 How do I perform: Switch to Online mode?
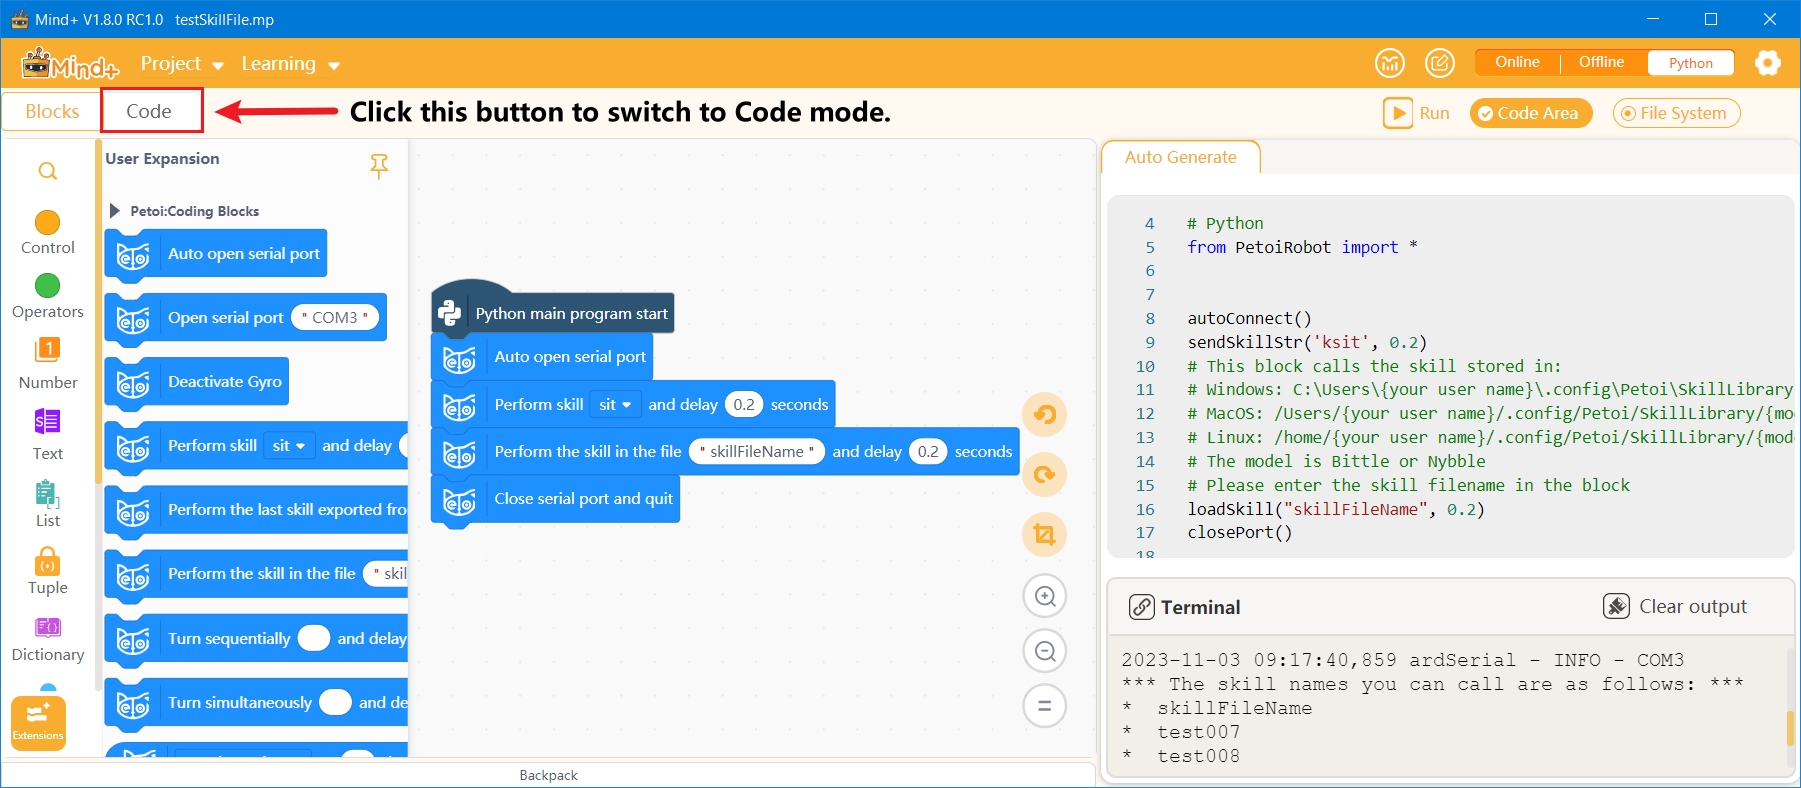coord(1517,62)
